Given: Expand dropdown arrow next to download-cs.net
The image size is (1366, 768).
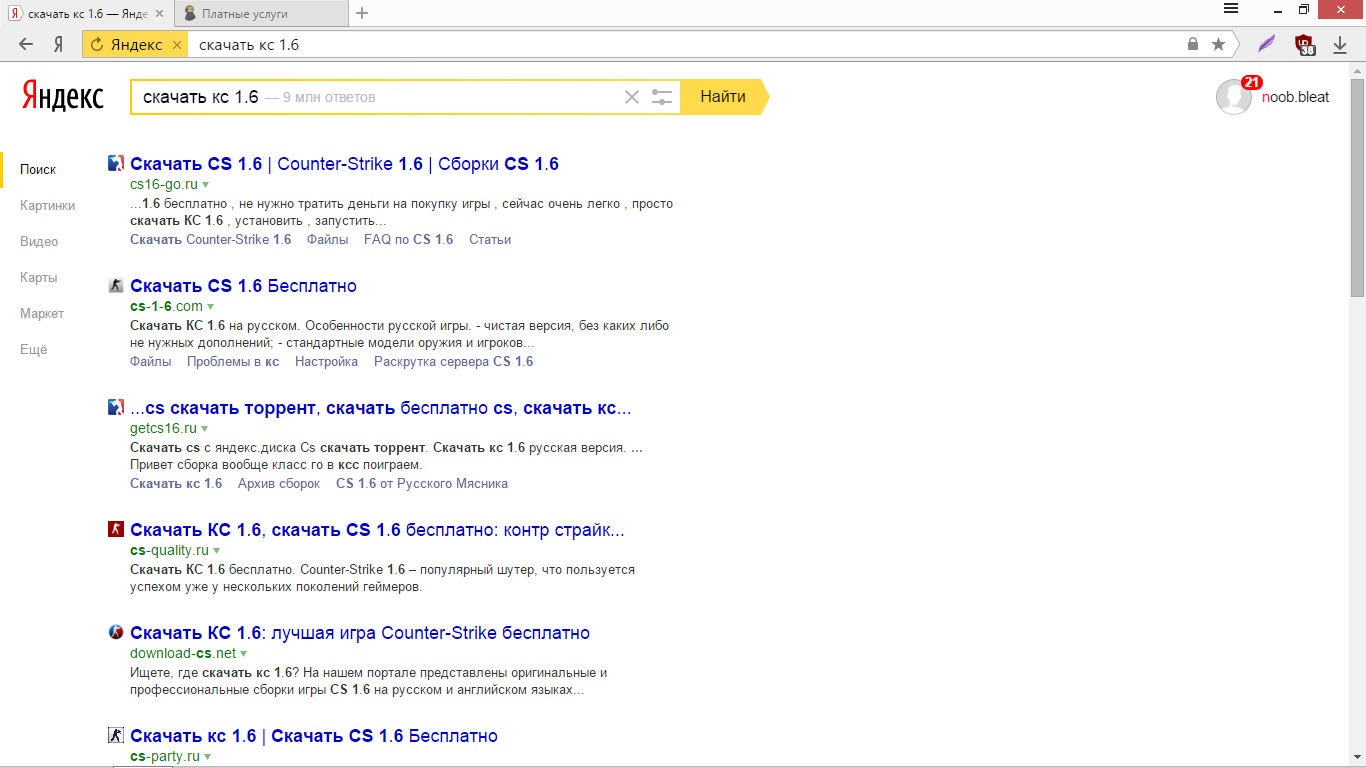Looking at the screenshot, I should point(244,654).
